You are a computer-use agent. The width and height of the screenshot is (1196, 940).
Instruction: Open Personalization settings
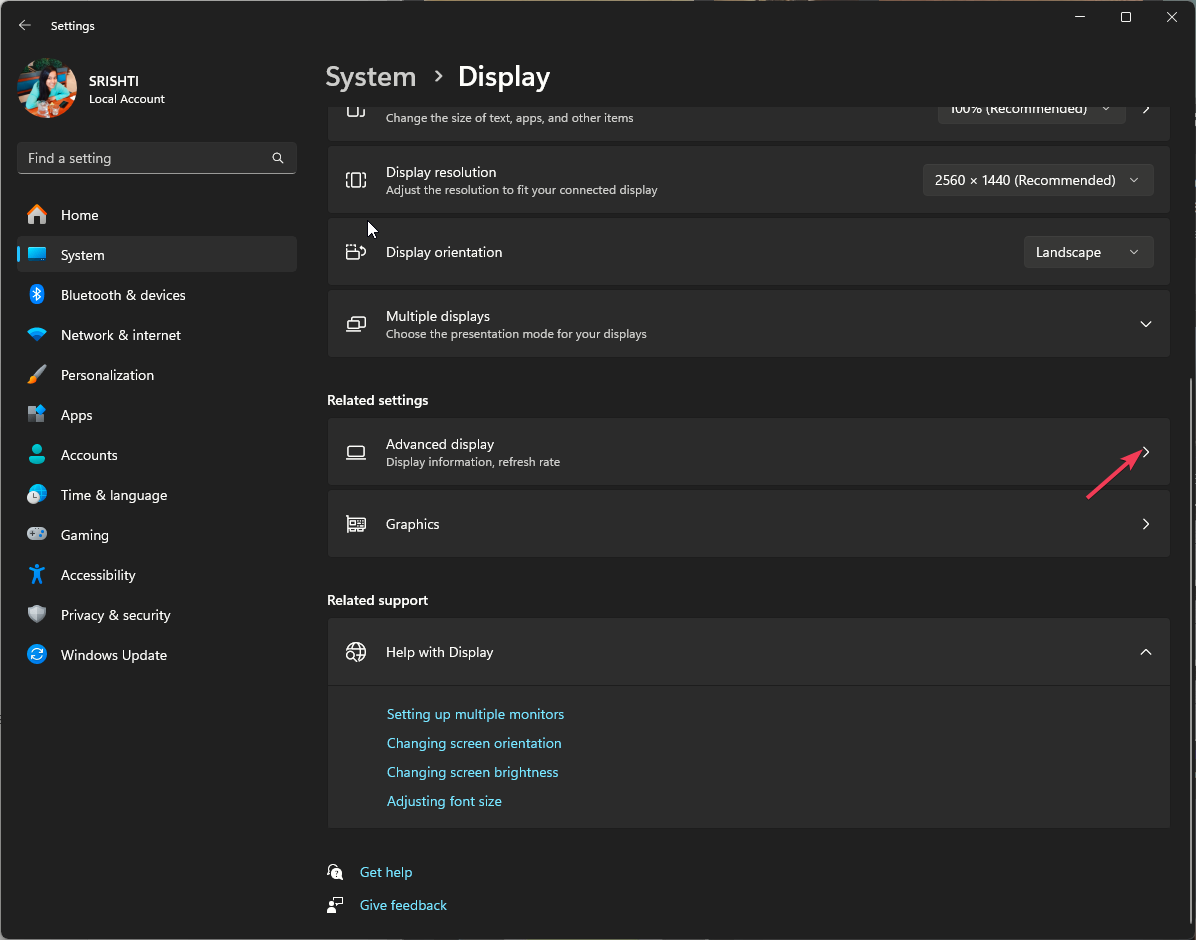(x=156, y=375)
